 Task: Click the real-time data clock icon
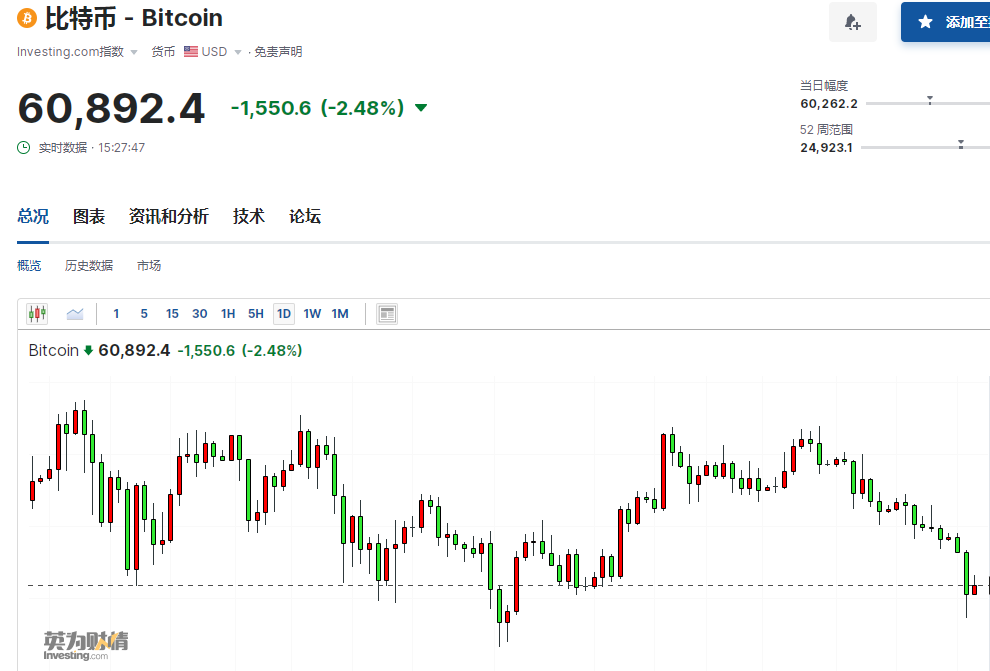click(x=24, y=148)
